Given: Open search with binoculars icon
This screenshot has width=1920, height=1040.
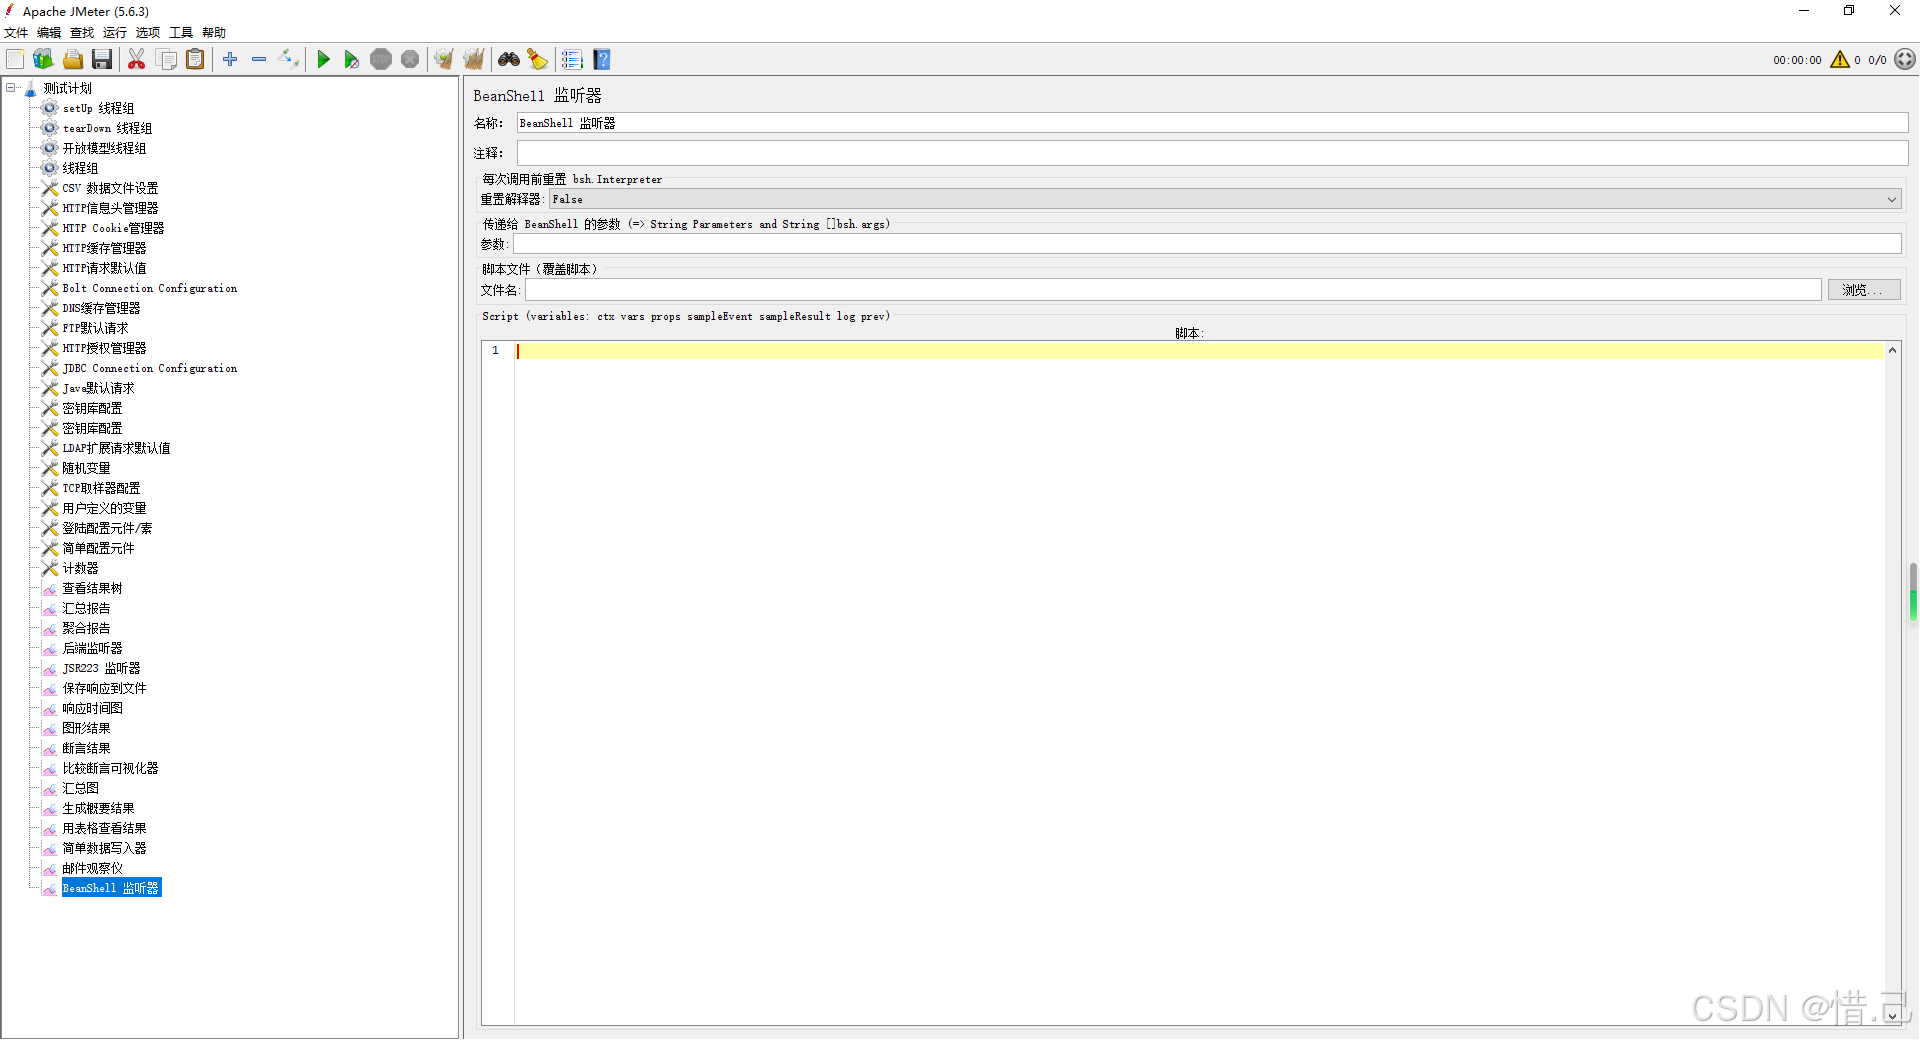Looking at the screenshot, I should 509,60.
